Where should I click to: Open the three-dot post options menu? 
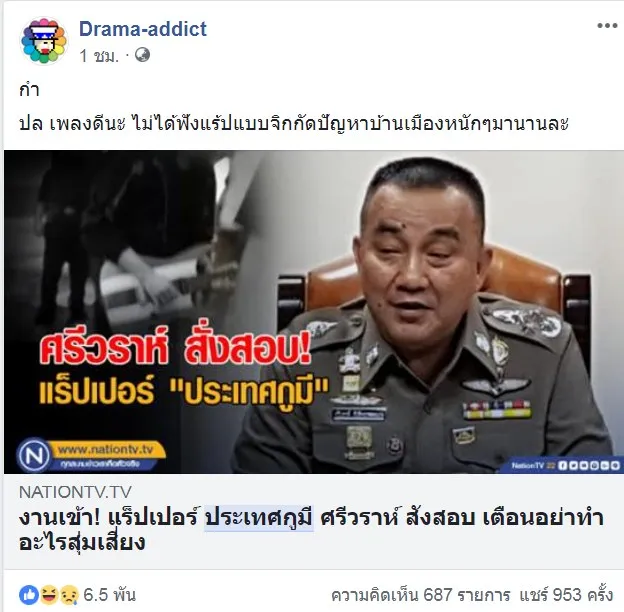[x=607, y=26]
